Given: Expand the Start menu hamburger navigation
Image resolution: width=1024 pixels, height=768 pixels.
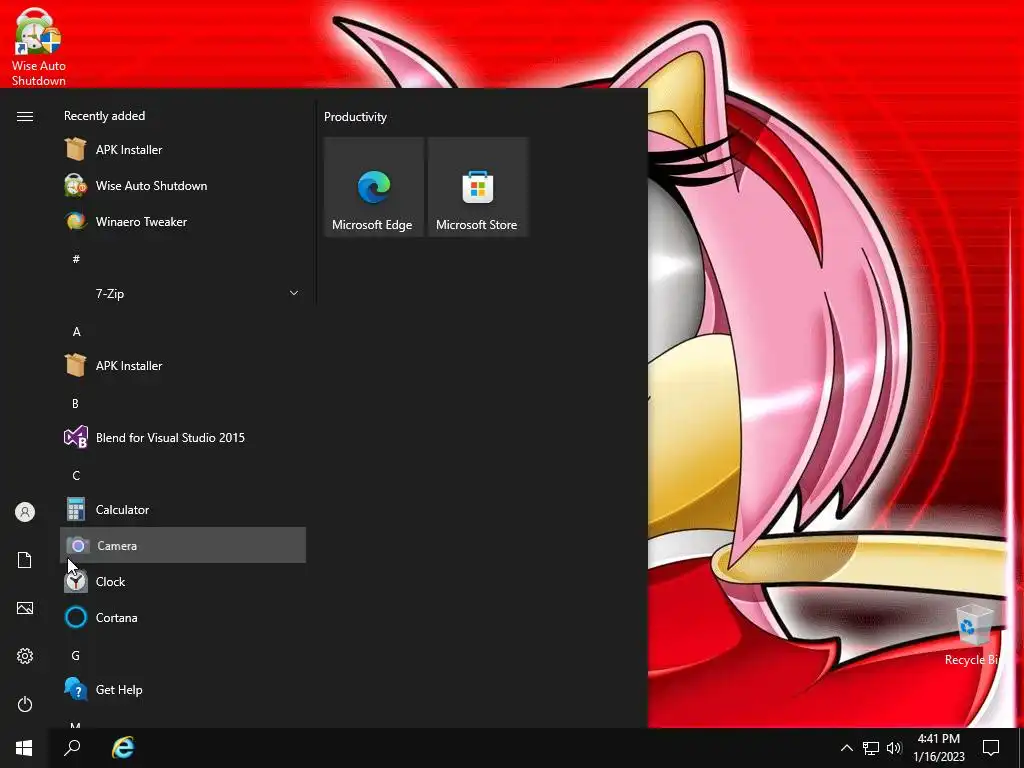Looking at the screenshot, I should (x=25, y=116).
